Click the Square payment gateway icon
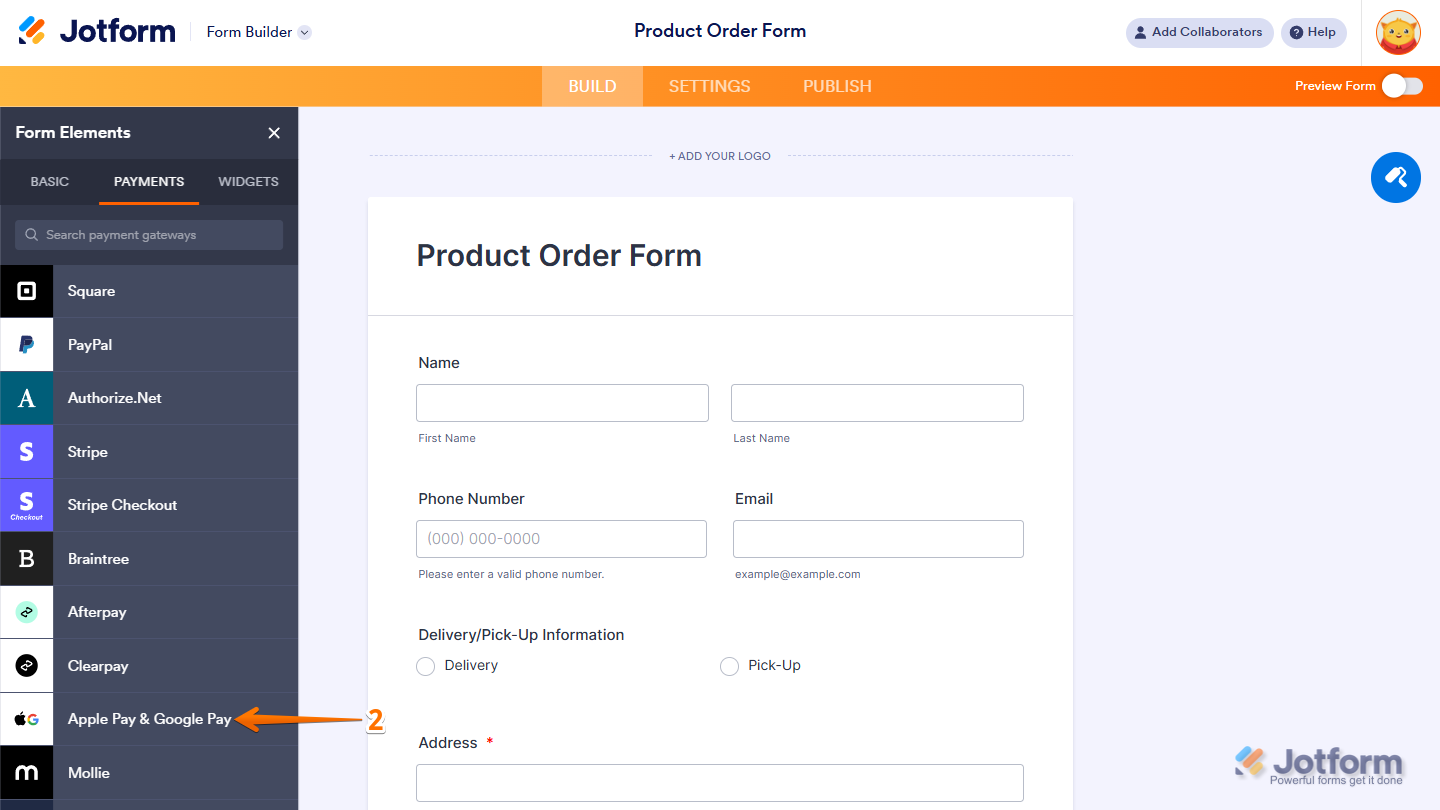 pos(27,291)
